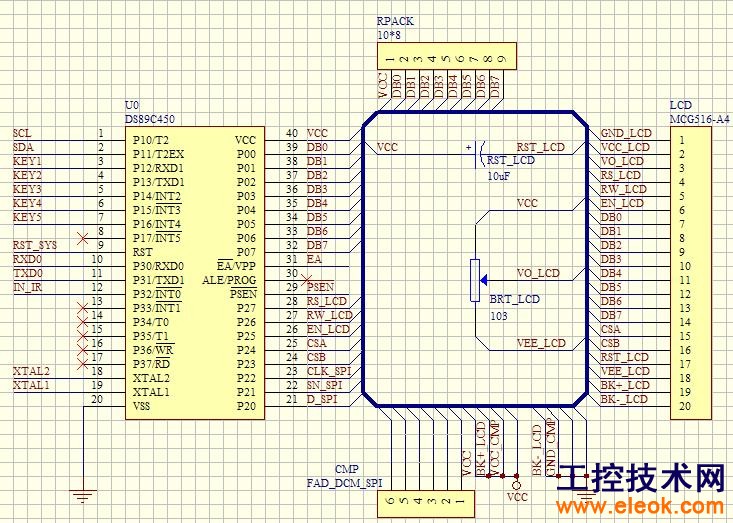This screenshot has height=523, width=733.
Task: Click the RST_SYS net label
Action: pyautogui.click(x=35, y=245)
